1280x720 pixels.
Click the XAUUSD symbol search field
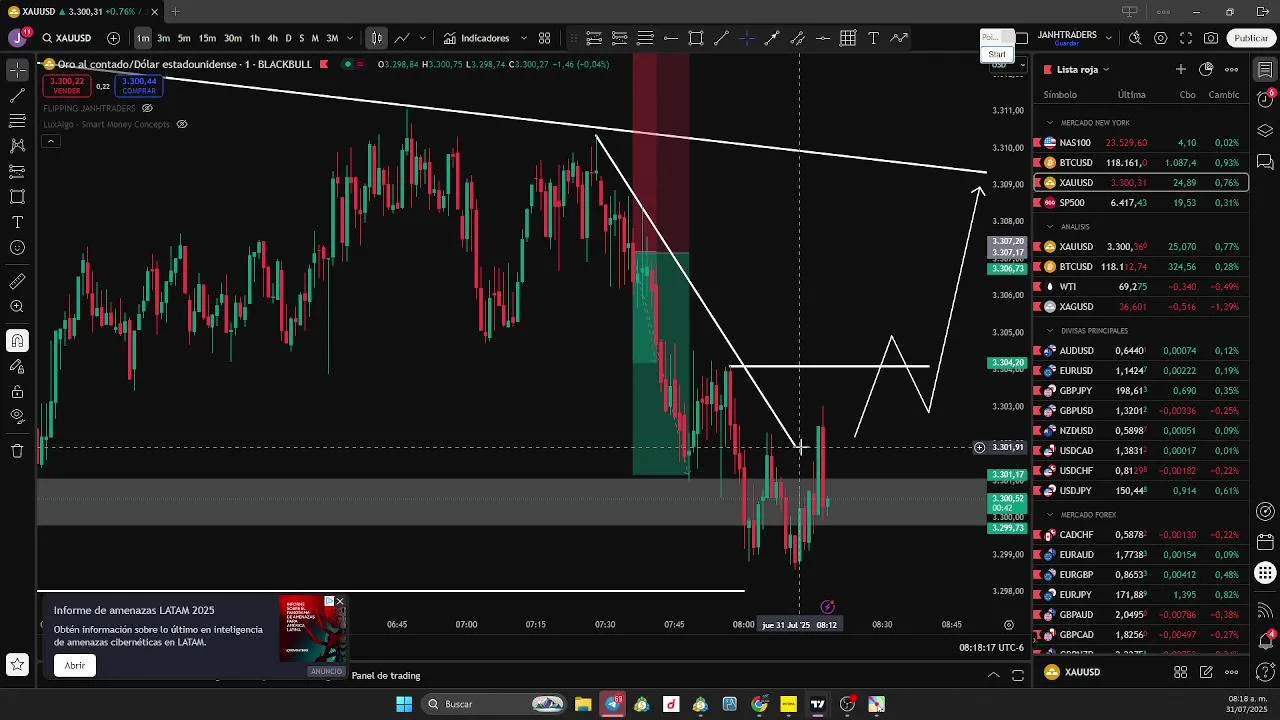[x=67, y=38]
